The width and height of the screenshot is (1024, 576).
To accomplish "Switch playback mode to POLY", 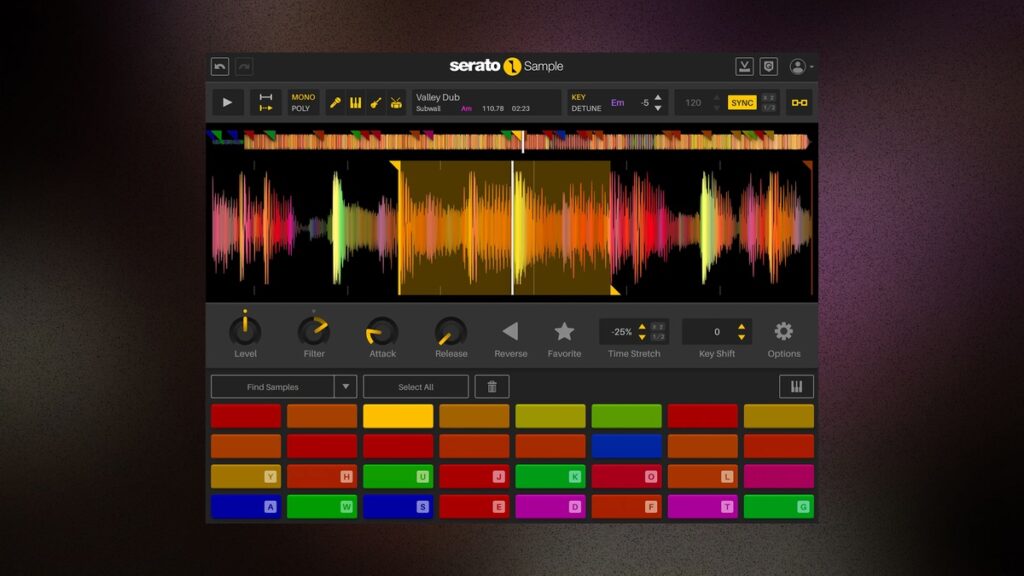I will click(x=300, y=110).
